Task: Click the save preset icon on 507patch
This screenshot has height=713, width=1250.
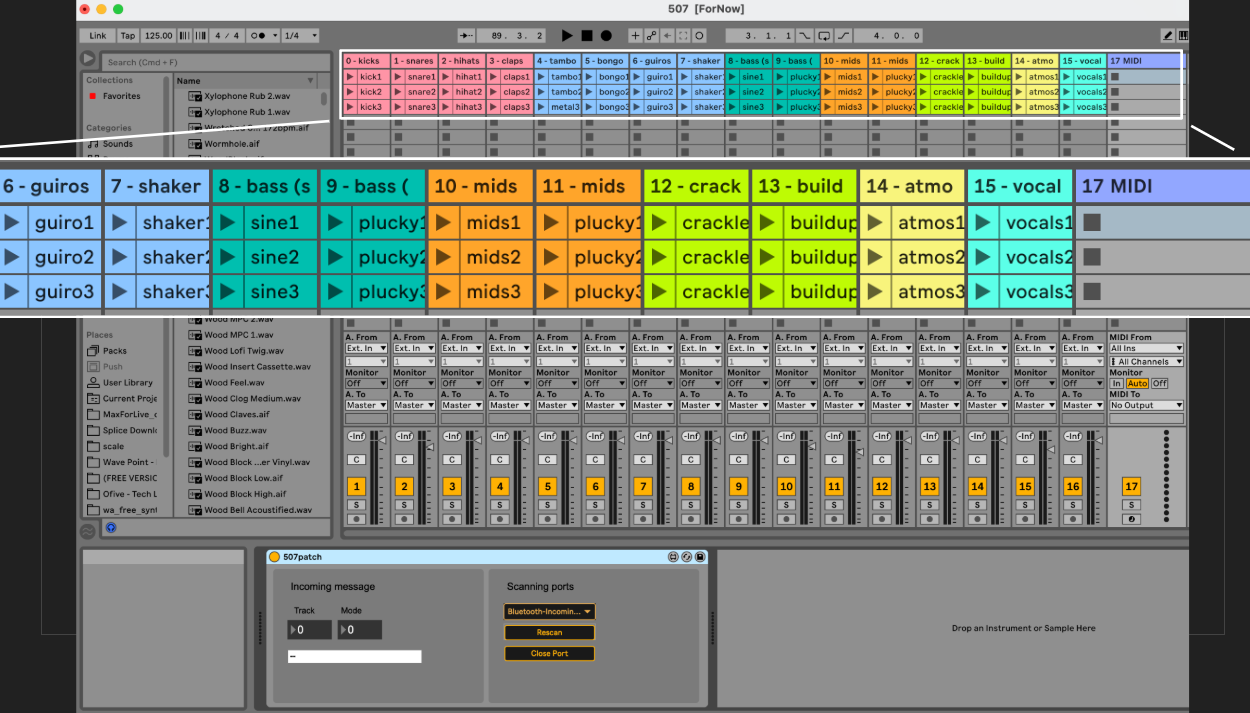Action: click(700, 557)
